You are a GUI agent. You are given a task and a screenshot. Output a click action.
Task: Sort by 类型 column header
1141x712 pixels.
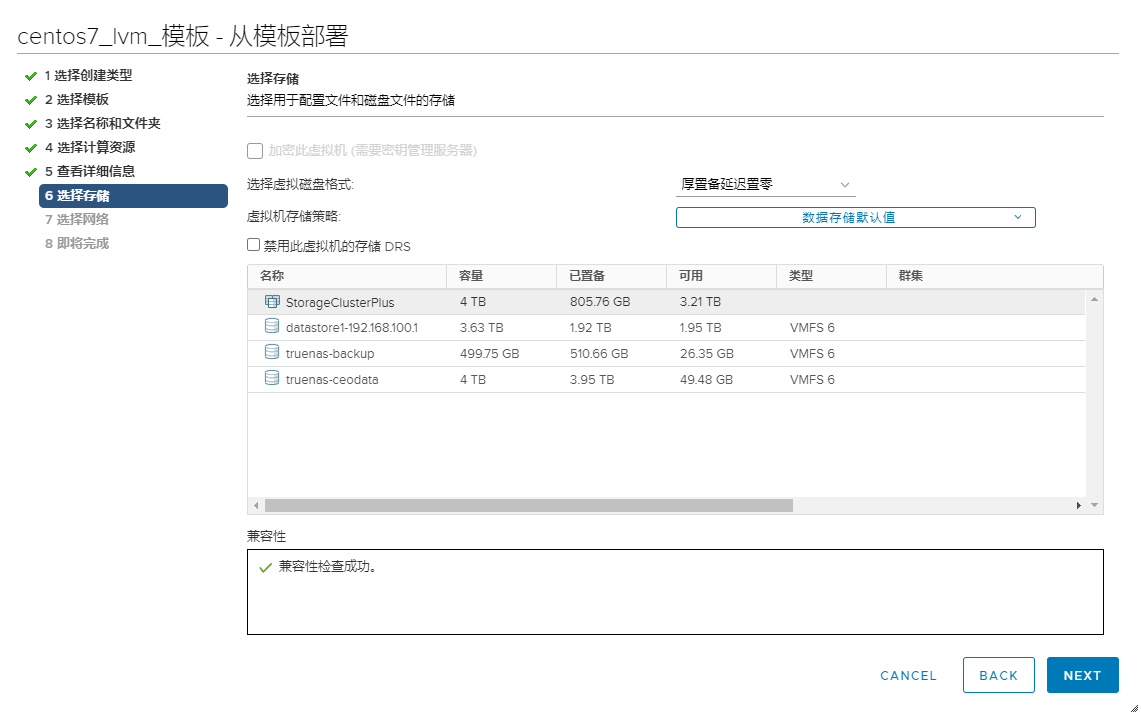831,276
